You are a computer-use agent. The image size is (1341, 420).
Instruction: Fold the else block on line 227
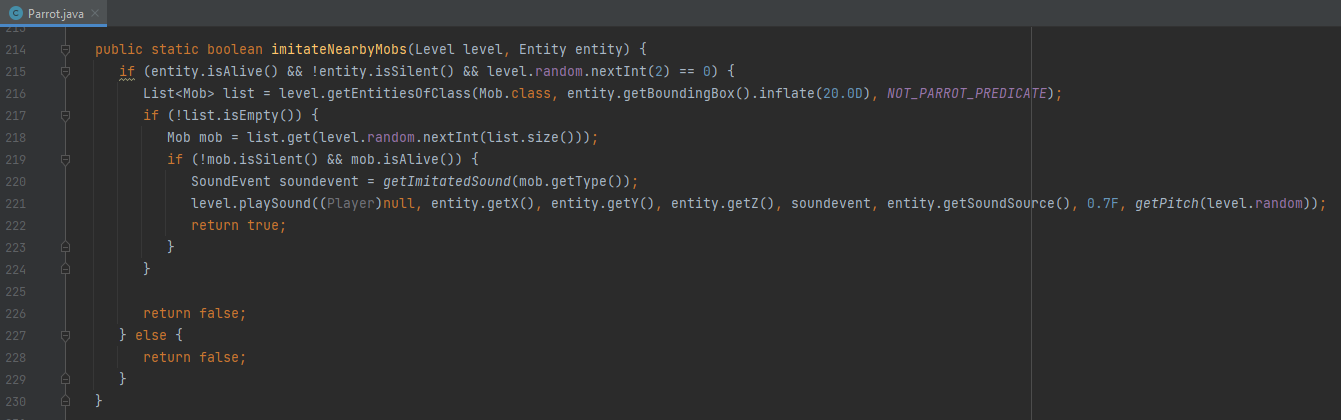pos(65,335)
